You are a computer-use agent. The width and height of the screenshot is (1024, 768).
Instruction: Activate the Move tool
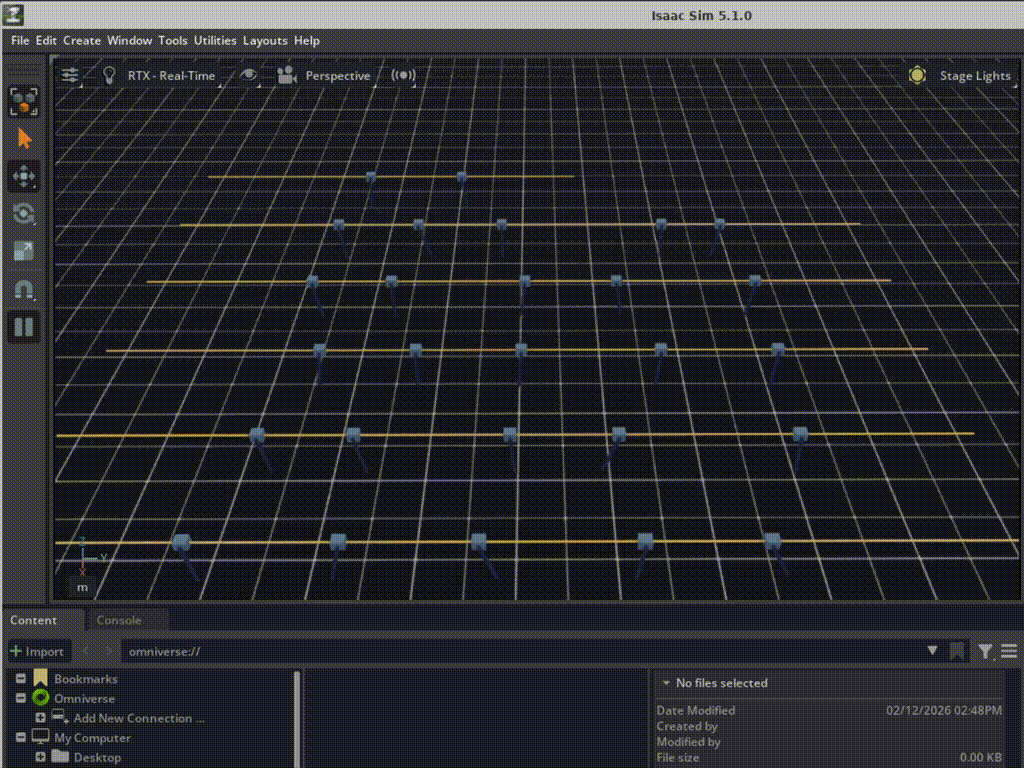pos(24,177)
